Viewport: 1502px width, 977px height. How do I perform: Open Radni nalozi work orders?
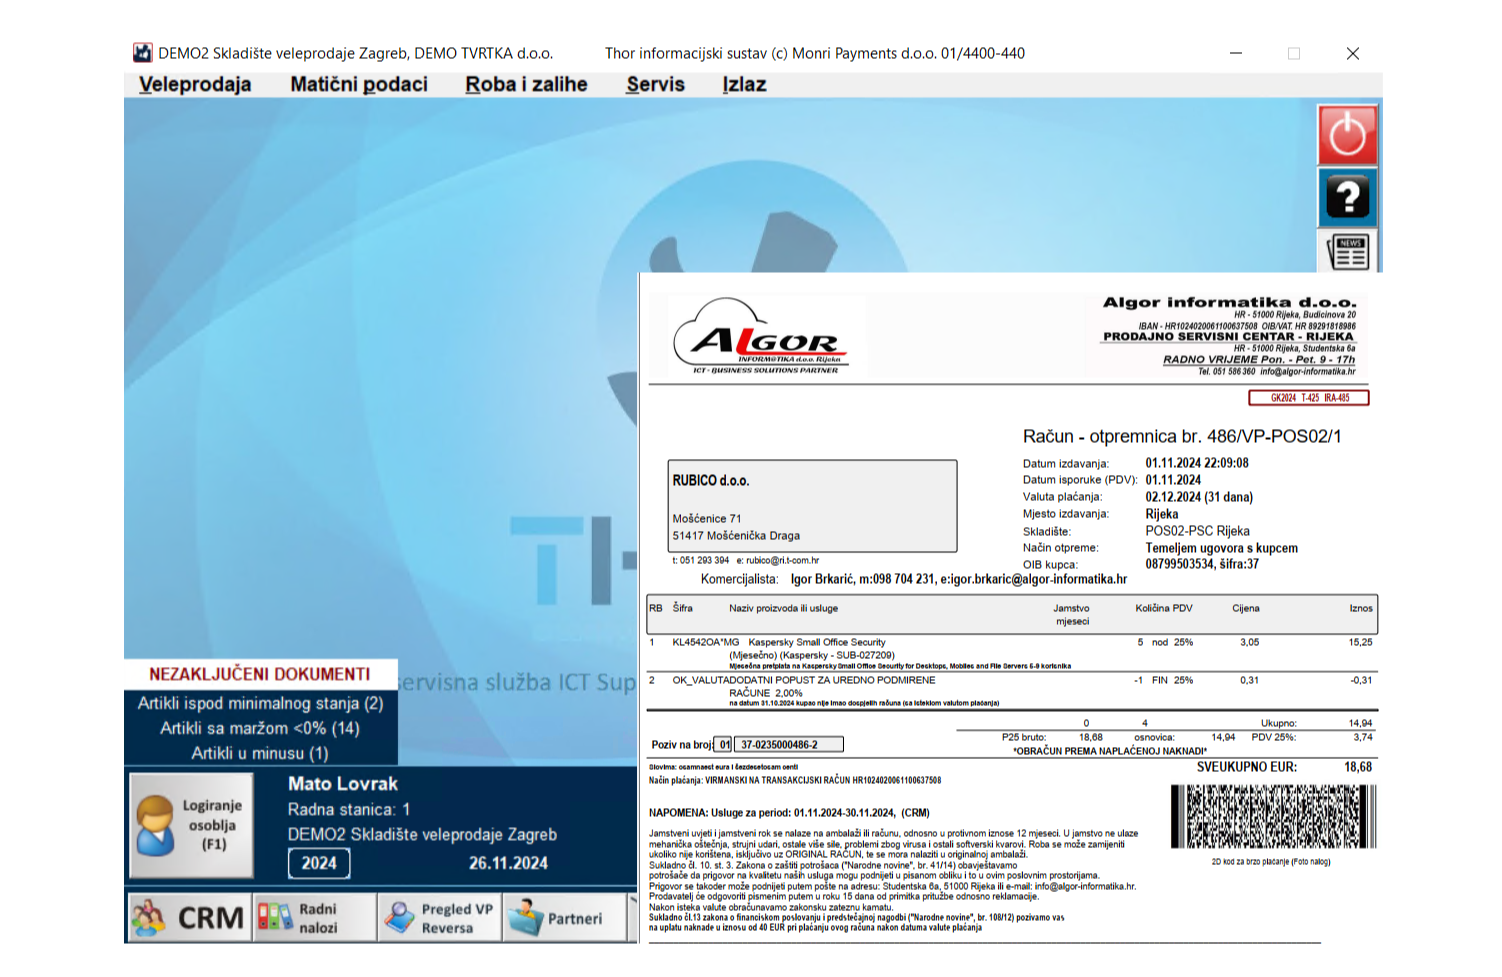coord(315,917)
